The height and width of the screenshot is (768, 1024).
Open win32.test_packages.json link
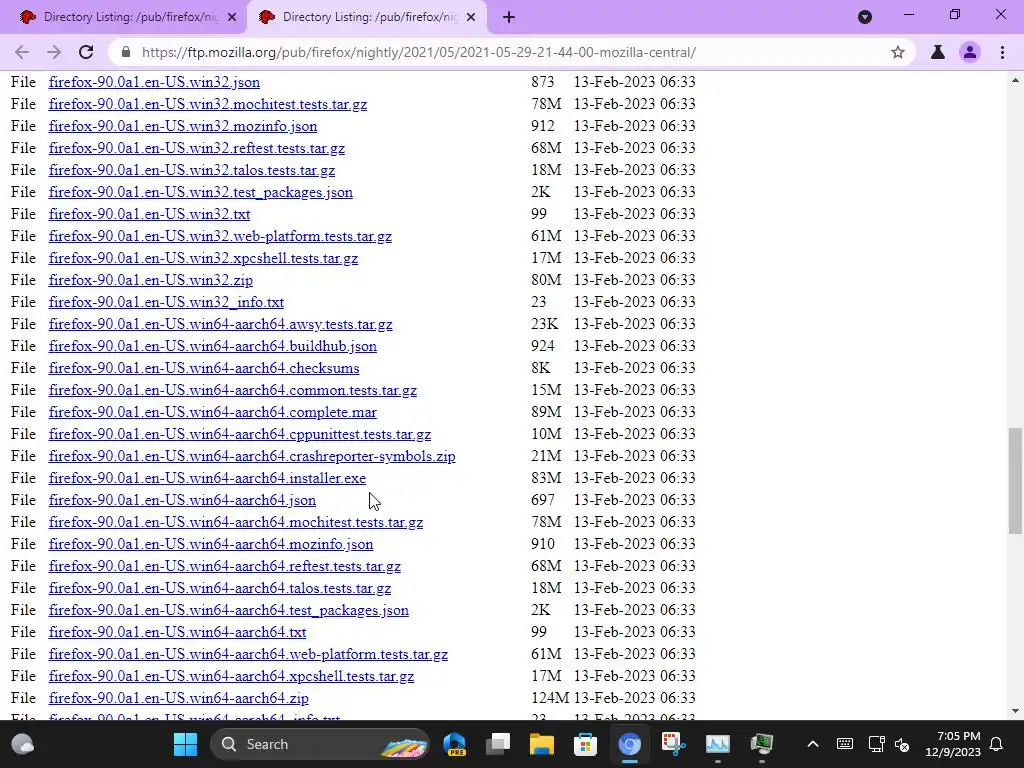coord(200,193)
